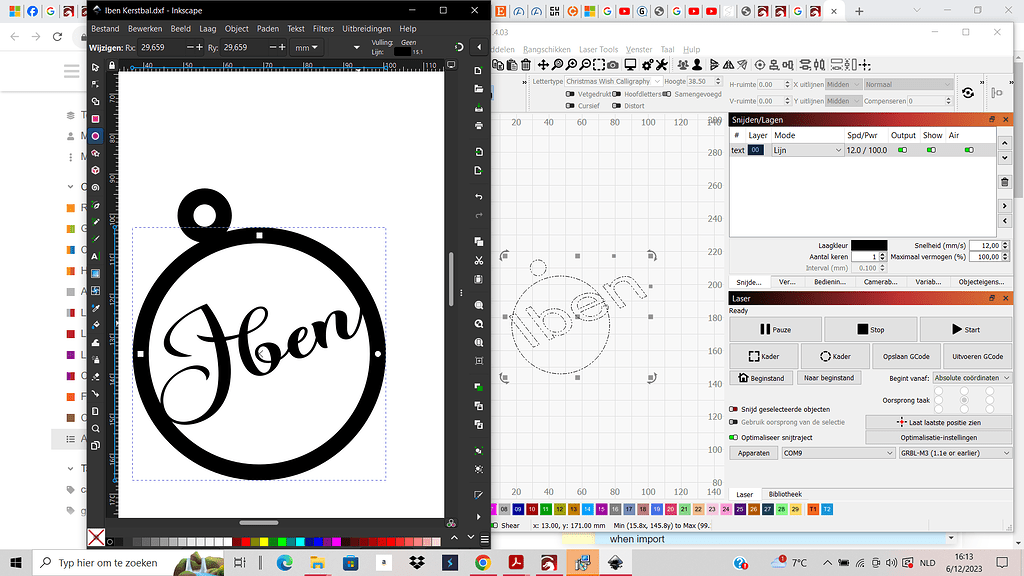
Task: Open the COM9 port dropdown
Action: [838, 452]
